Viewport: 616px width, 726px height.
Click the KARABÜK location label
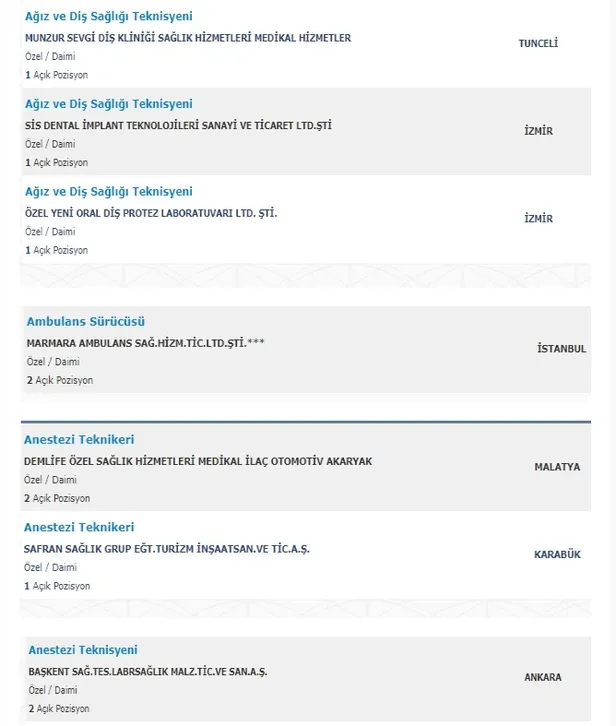(x=557, y=554)
